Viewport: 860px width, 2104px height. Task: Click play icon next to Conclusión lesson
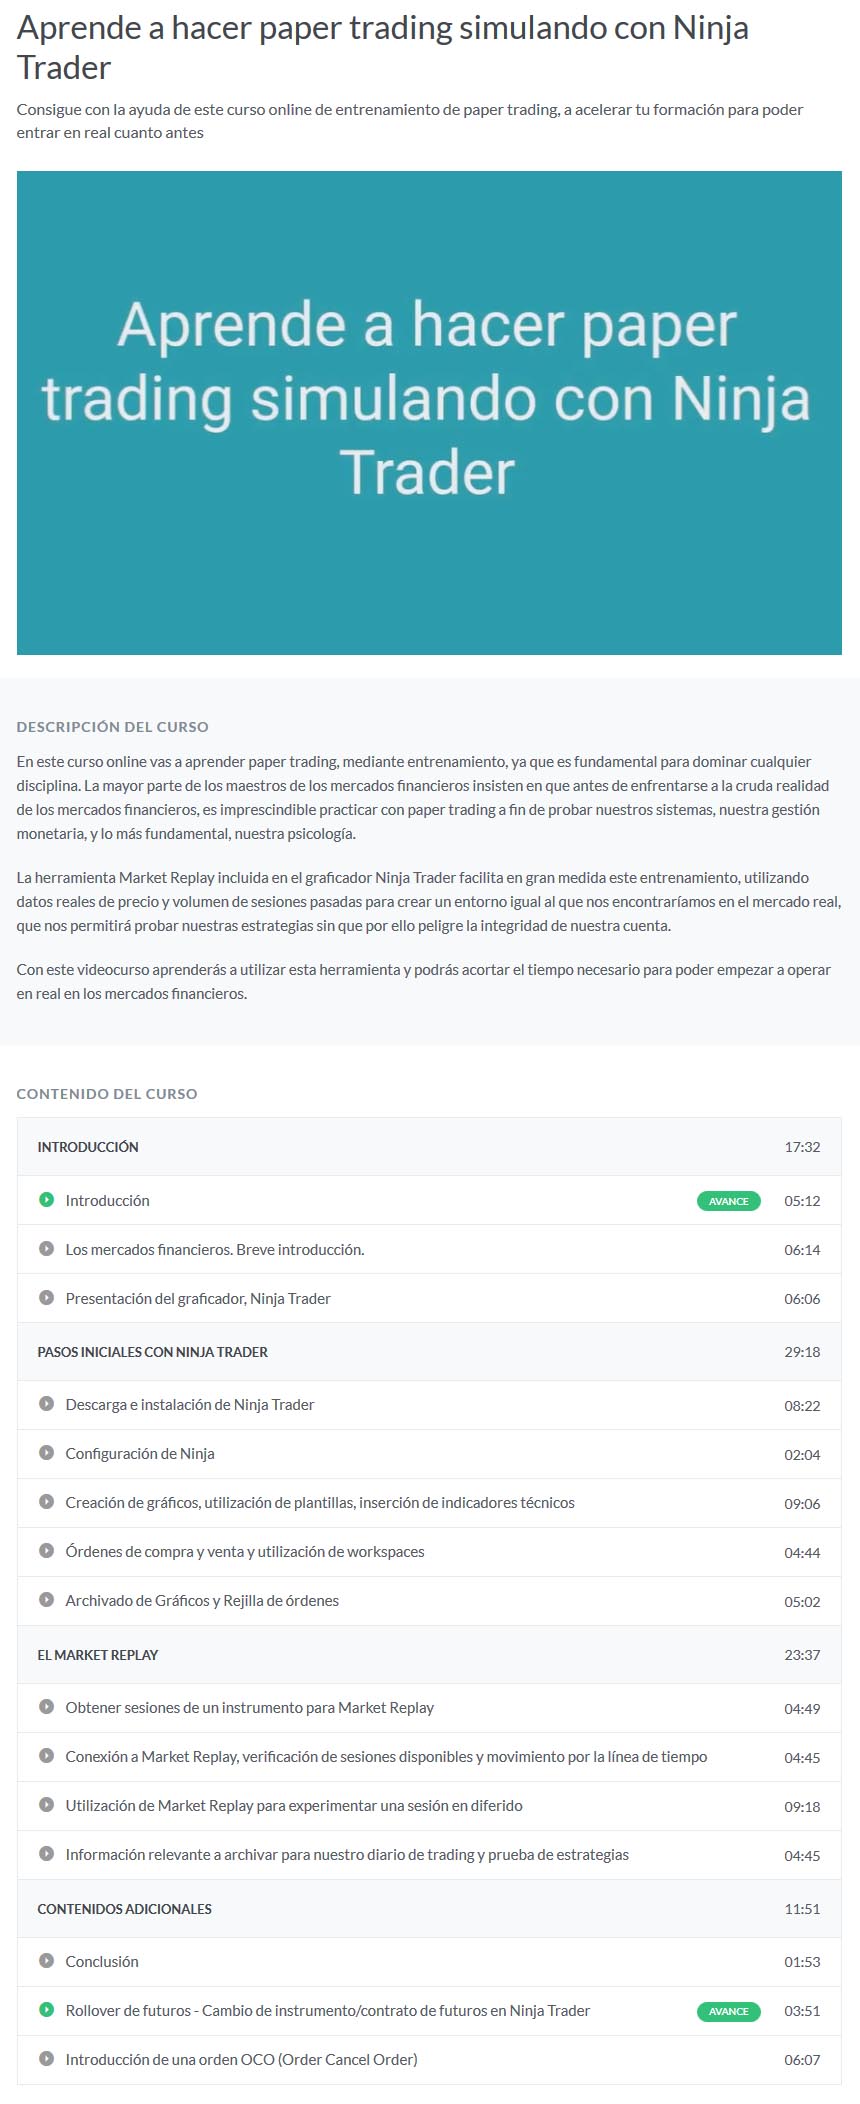46,1960
